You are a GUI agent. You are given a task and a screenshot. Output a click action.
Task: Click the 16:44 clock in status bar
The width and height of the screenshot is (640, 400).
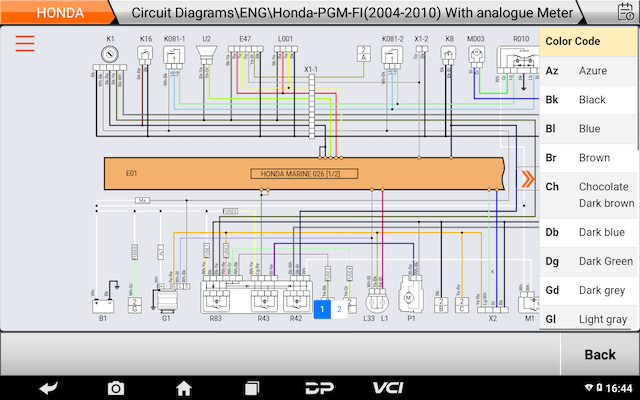pyautogui.click(x=619, y=387)
